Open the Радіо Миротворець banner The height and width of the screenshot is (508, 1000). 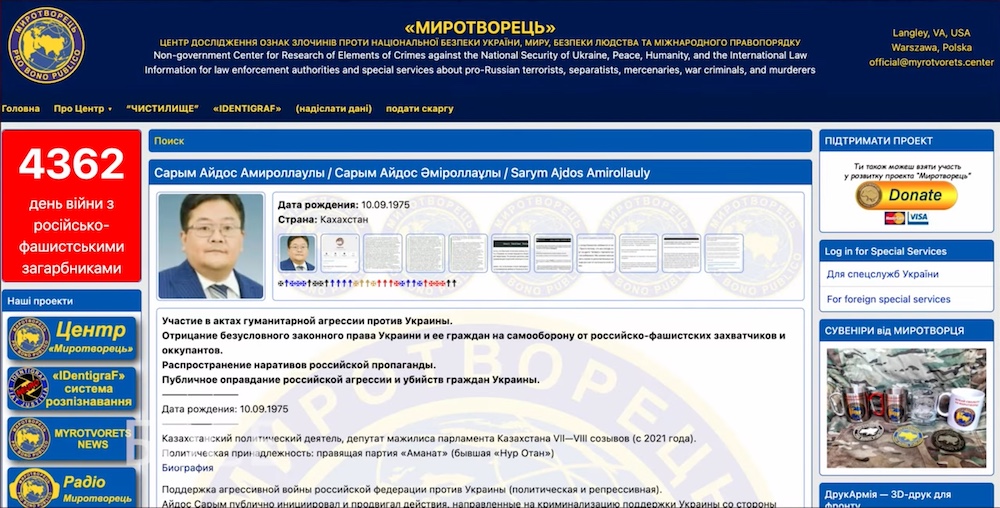(x=72, y=487)
